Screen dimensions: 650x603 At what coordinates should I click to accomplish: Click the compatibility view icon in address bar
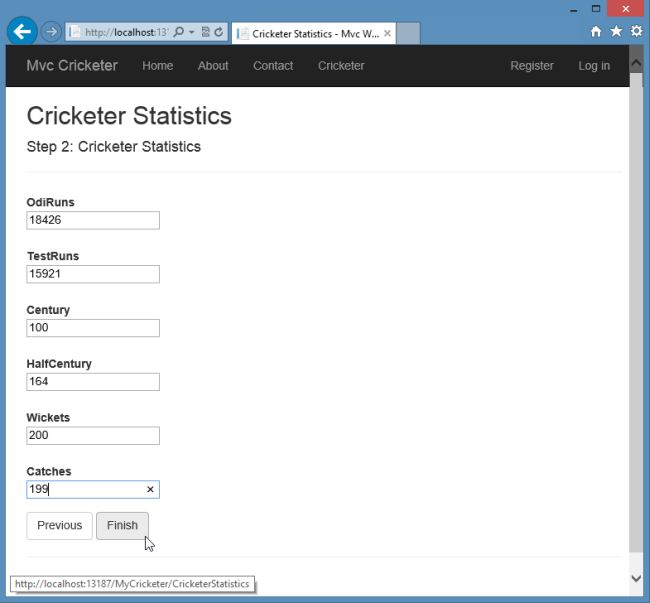(x=205, y=32)
